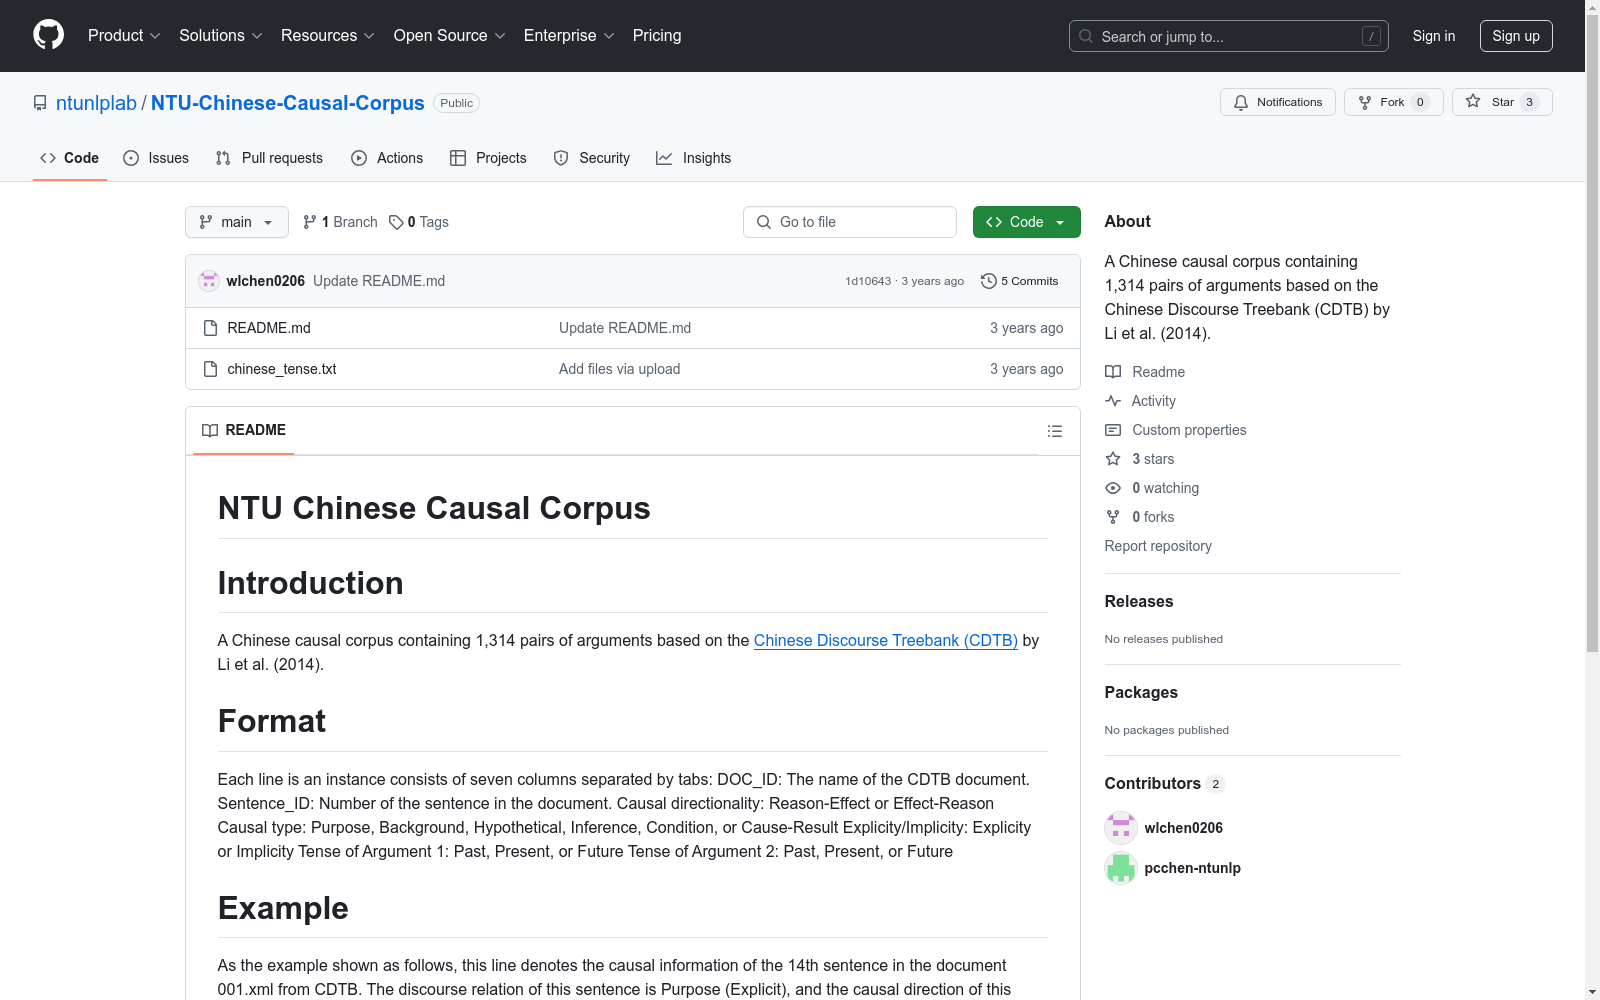
Task: Click the Update README.md message in commit bar
Action: [379, 281]
